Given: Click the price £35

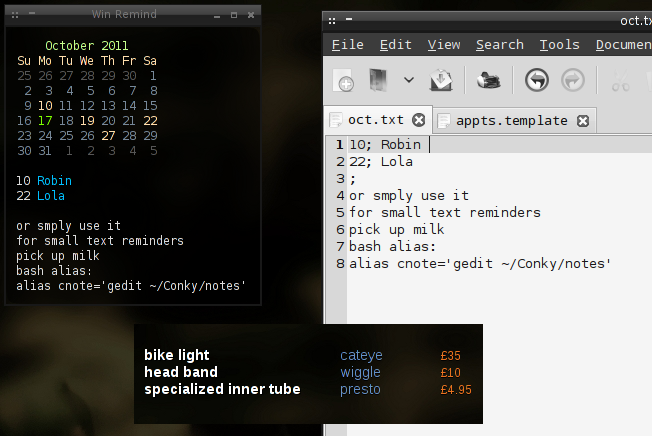Looking at the screenshot, I should 450,356.
